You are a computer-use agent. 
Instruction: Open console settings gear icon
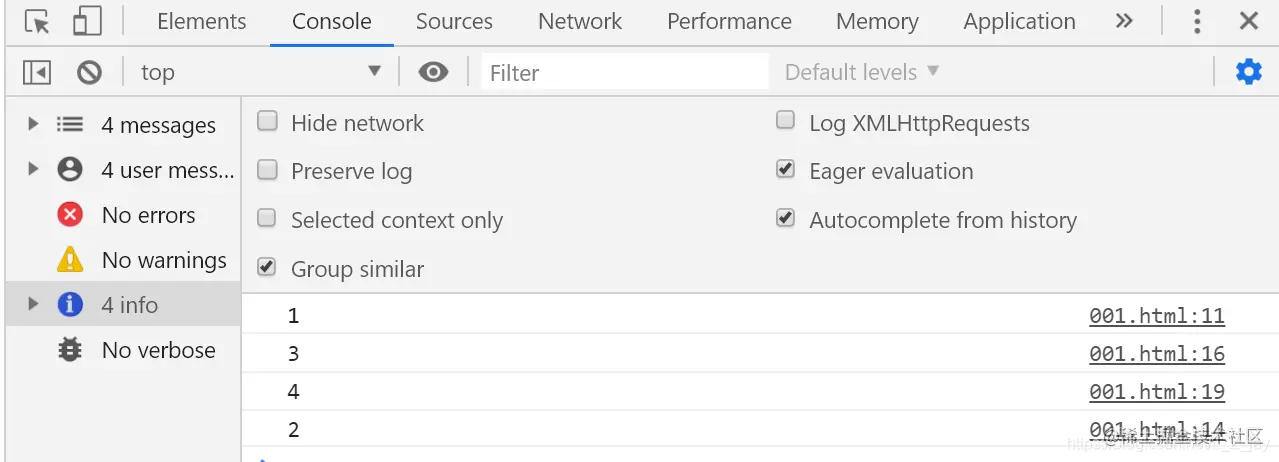pos(1249,72)
